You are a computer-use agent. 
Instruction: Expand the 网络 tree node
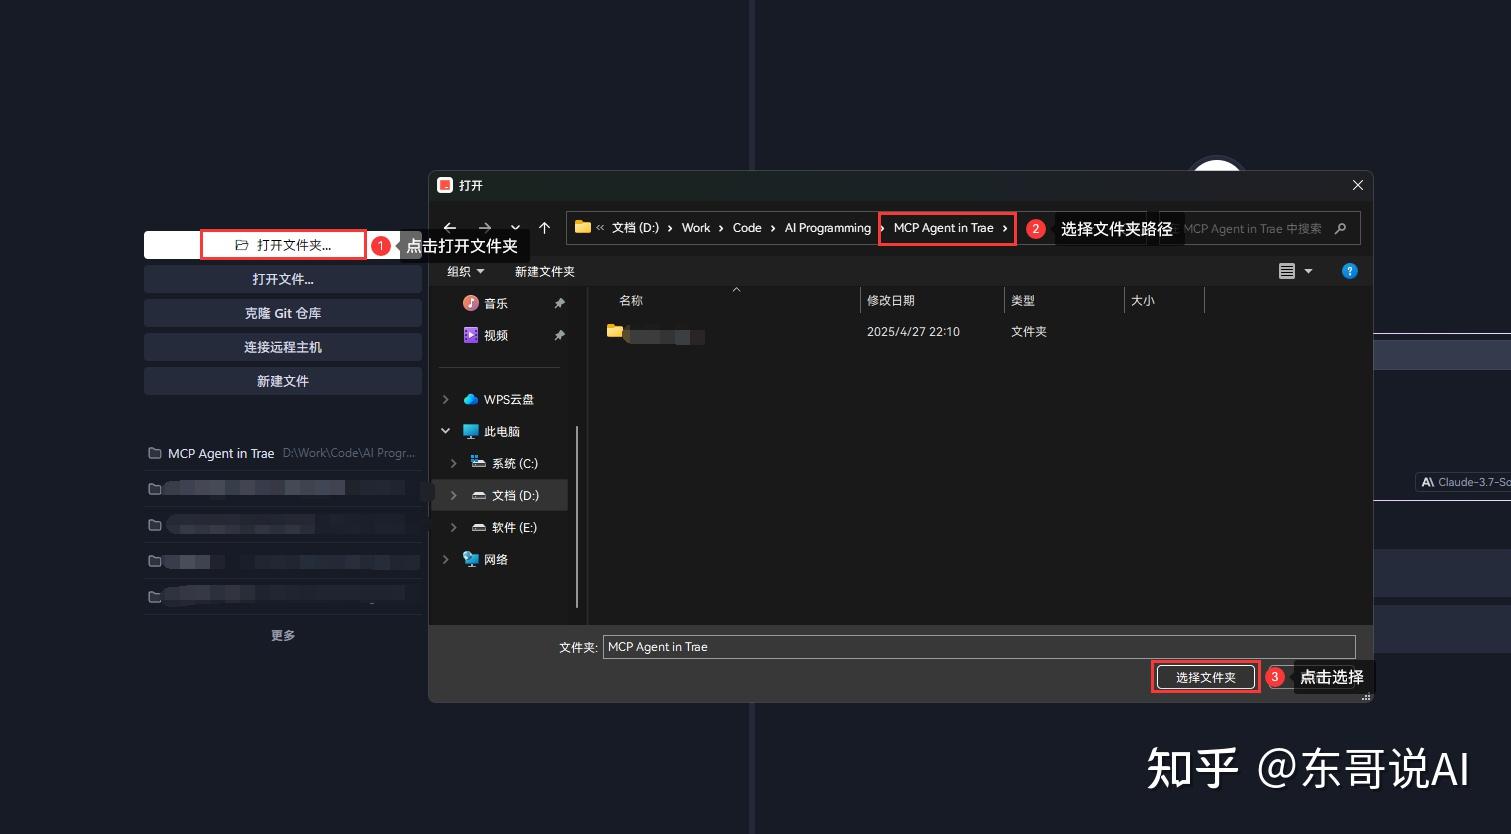coord(446,559)
